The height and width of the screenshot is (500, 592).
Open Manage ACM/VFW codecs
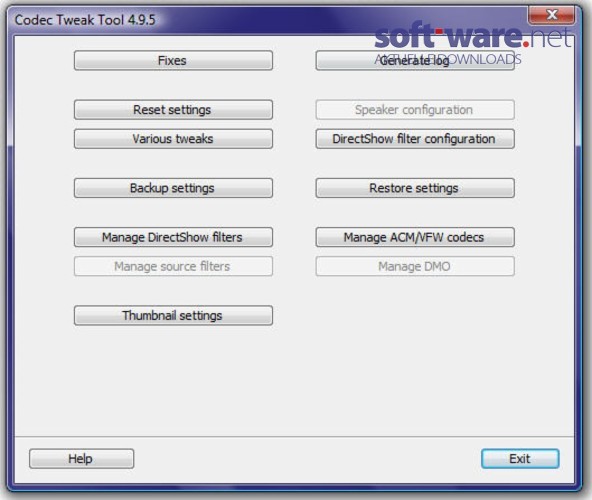coord(415,237)
